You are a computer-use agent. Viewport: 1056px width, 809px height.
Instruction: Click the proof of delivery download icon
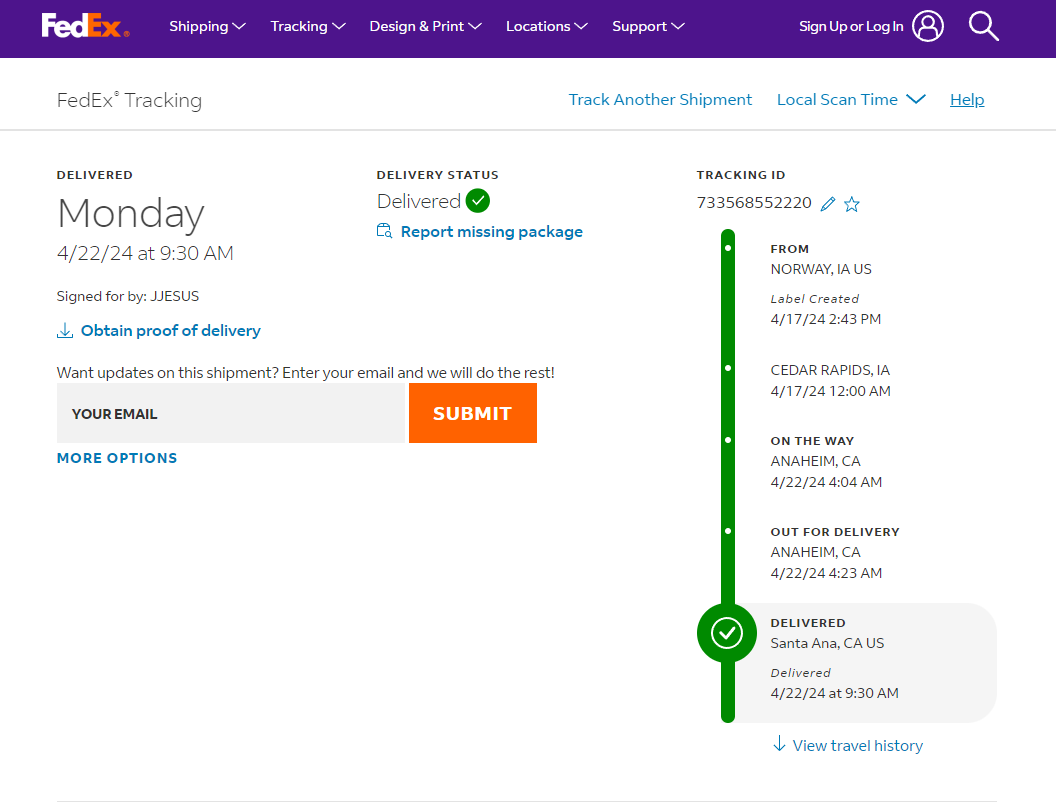[x=65, y=331]
